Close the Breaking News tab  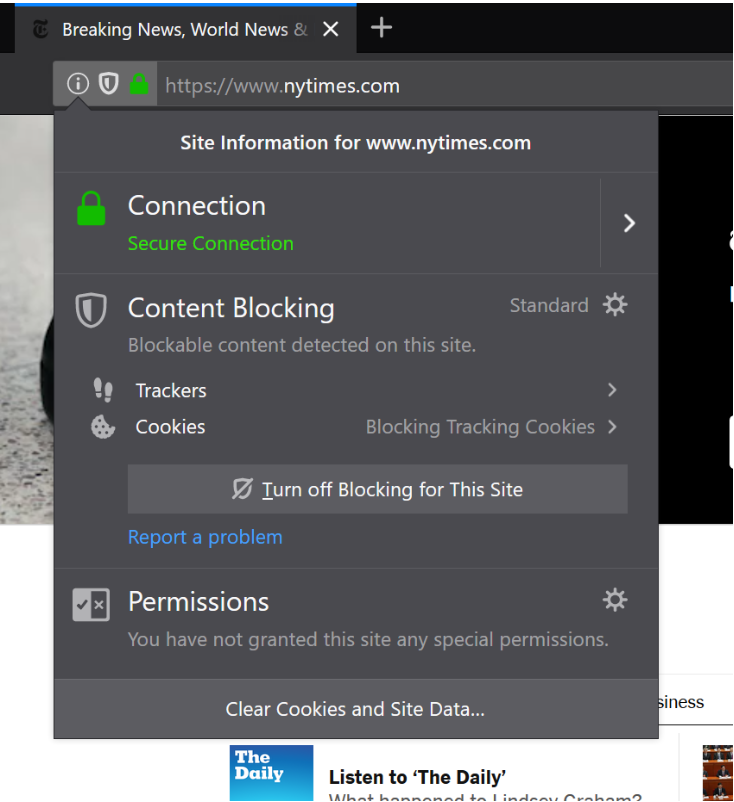(331, 29)
